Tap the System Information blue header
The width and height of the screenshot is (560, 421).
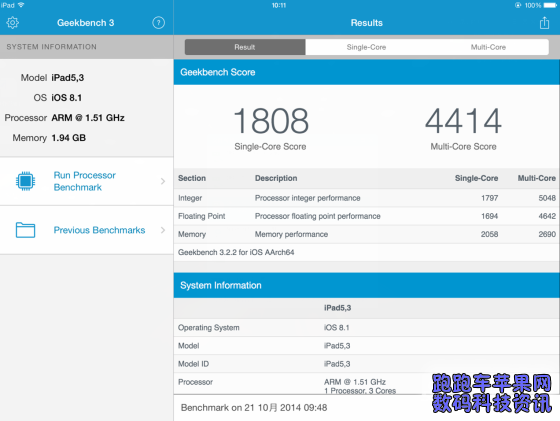[367, 285]
